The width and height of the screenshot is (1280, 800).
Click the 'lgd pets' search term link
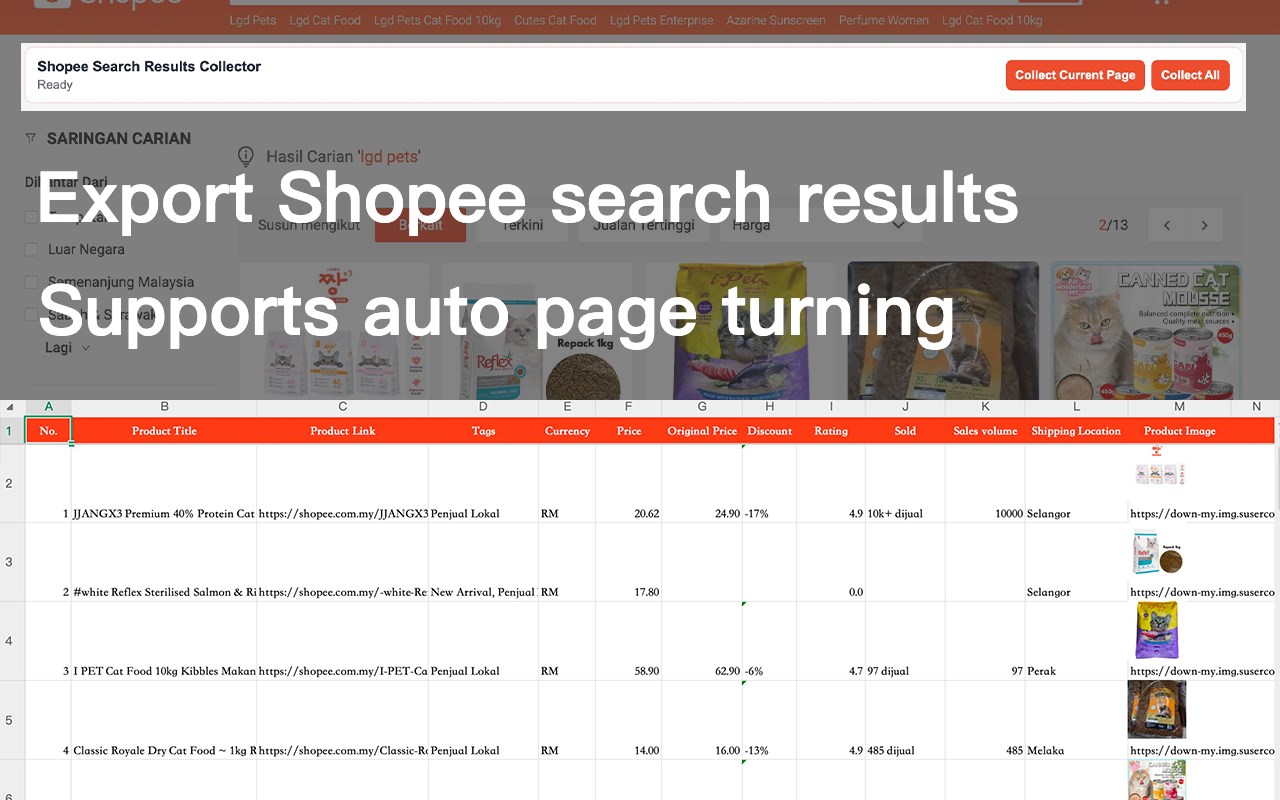tap(389, 156)
